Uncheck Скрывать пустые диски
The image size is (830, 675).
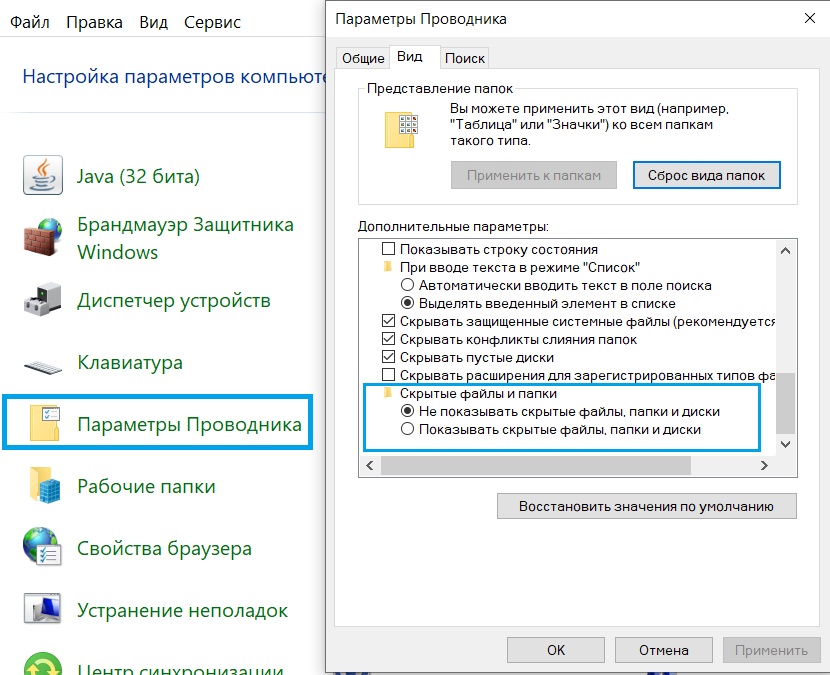(389, 357)
